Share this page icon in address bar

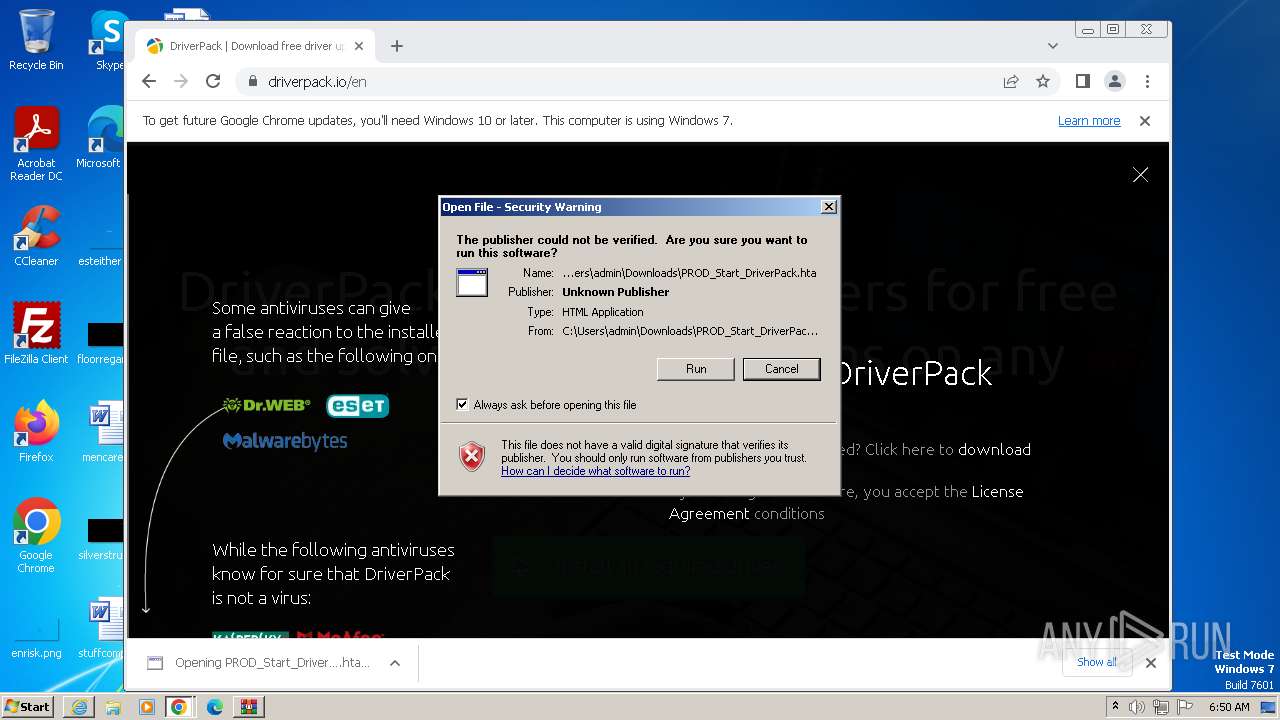click(x=1011, y=82)
